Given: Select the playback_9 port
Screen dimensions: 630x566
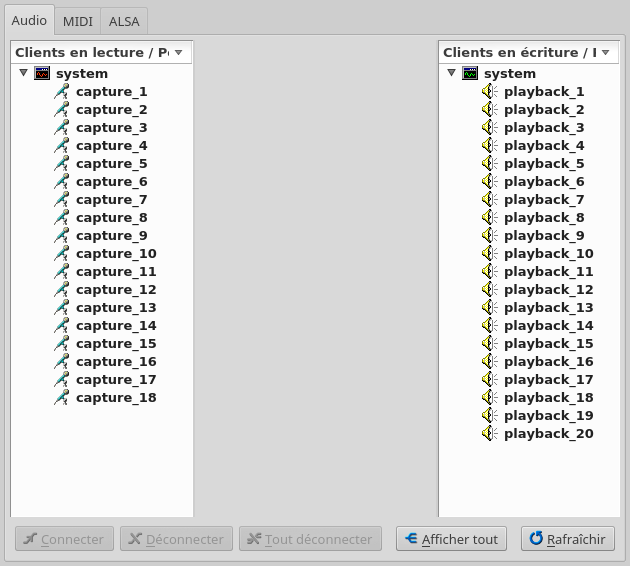Looking at the screenshot, I should tap(544, 235).
